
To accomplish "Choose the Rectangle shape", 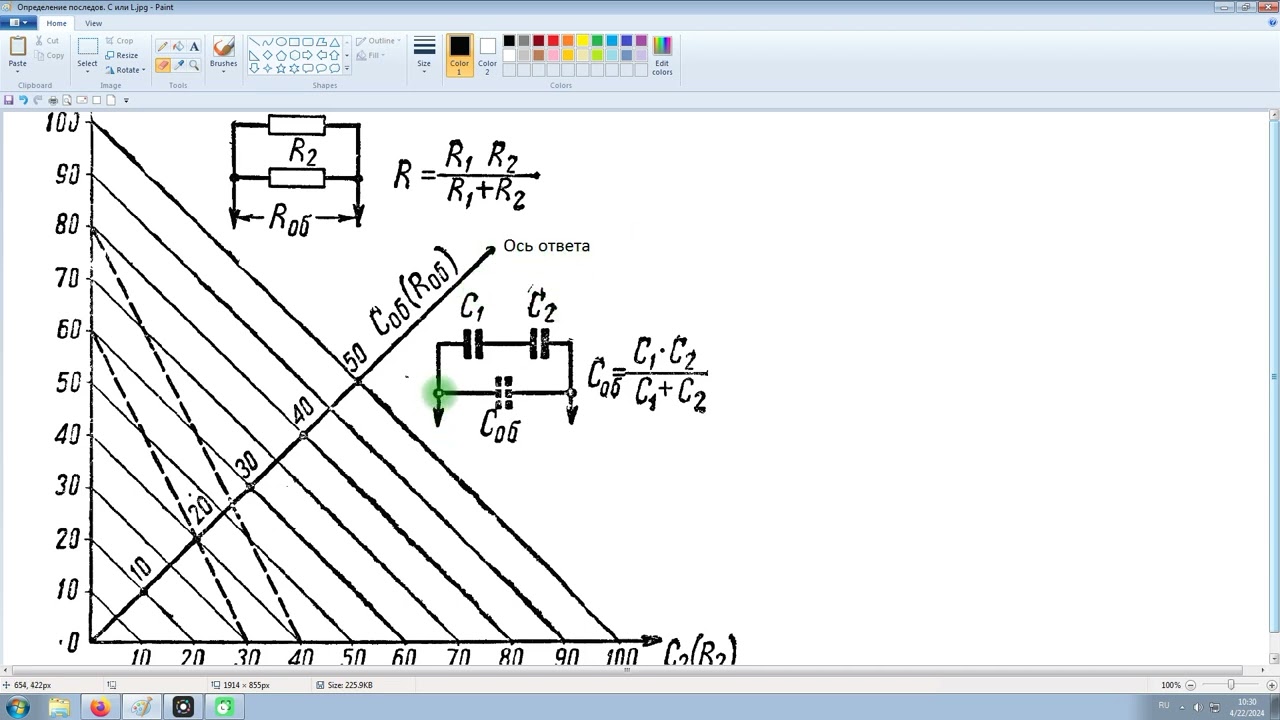I will coord(294,42).
